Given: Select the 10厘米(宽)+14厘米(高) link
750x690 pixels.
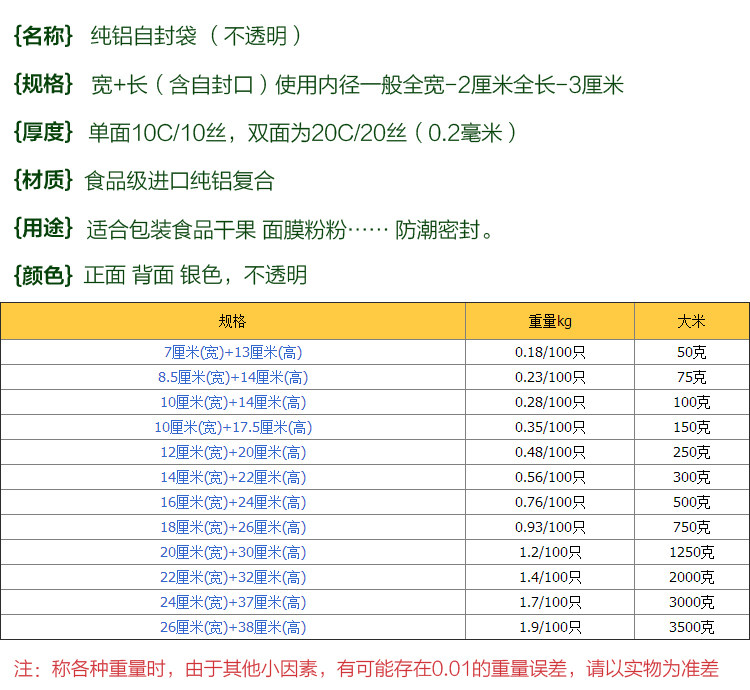Looking at the screenshot, I should coord(233,402).
